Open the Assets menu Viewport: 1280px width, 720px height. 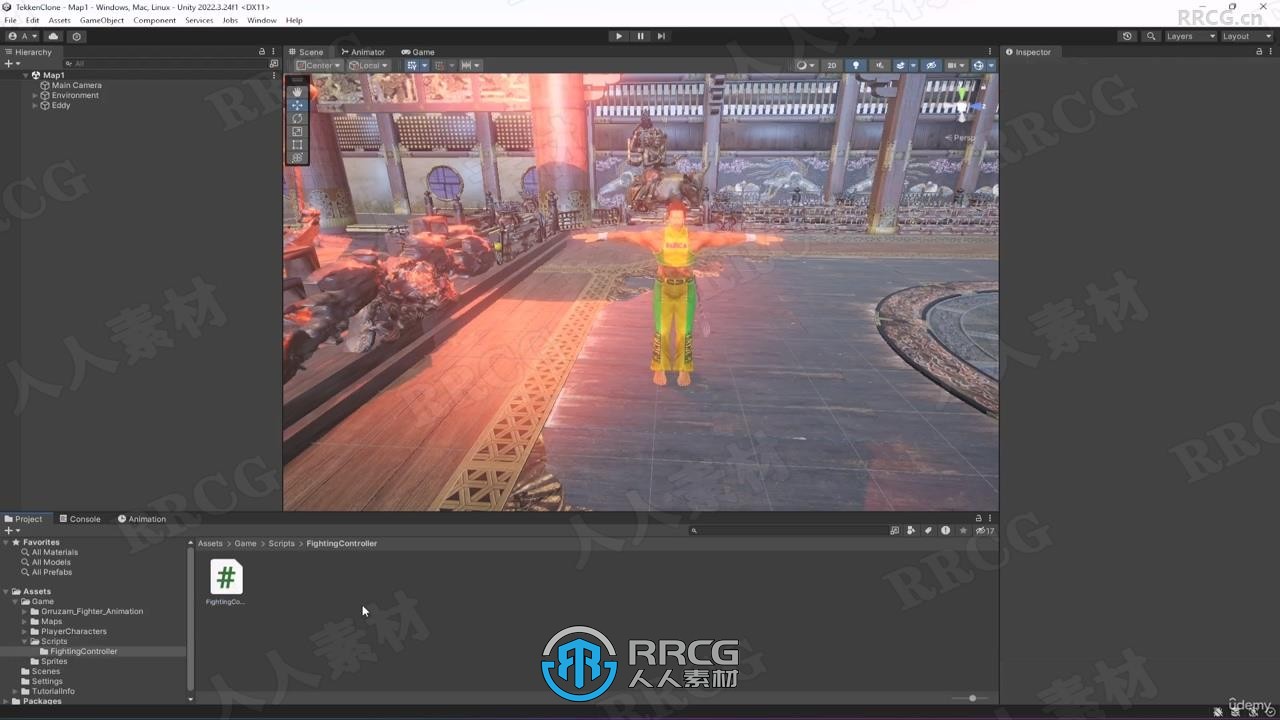tap(60, 20)
